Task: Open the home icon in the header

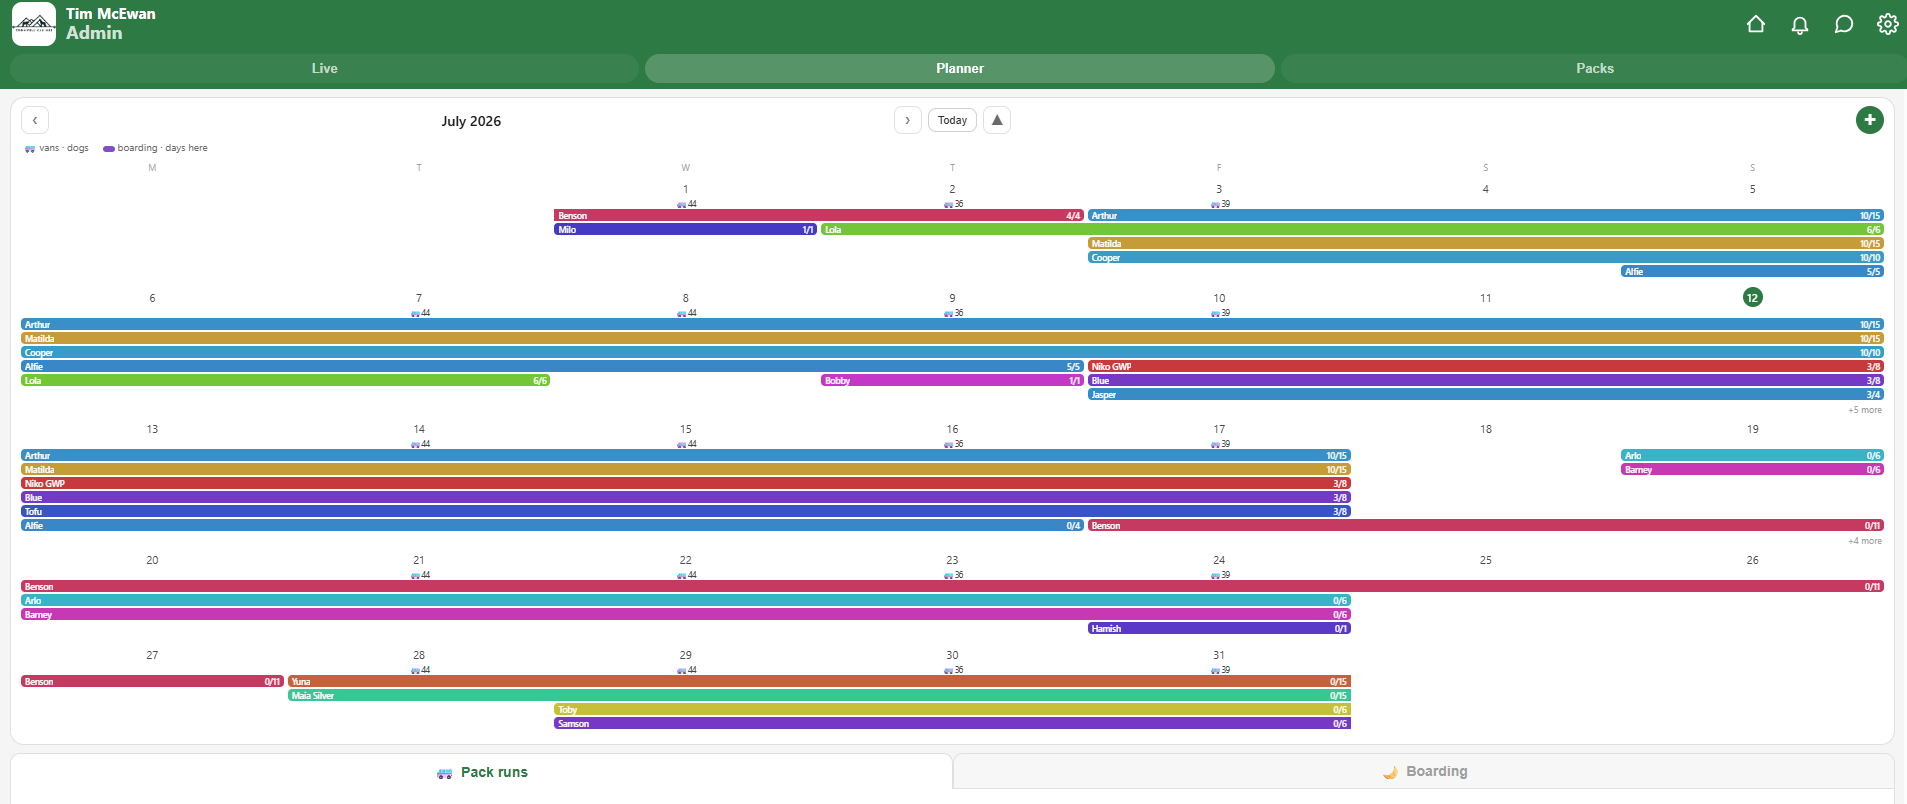Action: pos(1755,24)
